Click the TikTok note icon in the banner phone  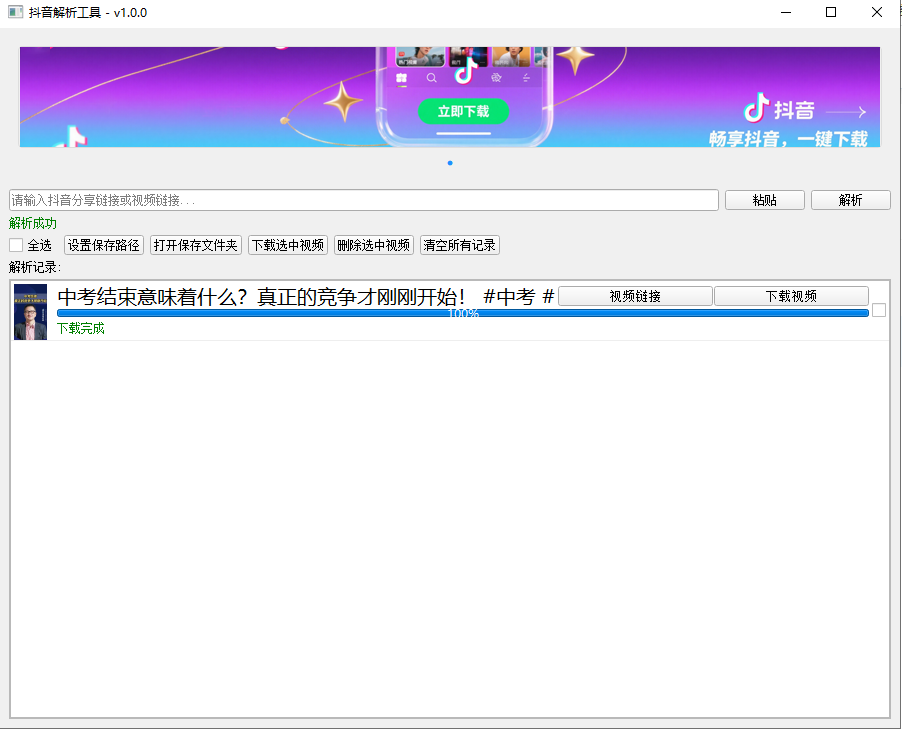465,71
